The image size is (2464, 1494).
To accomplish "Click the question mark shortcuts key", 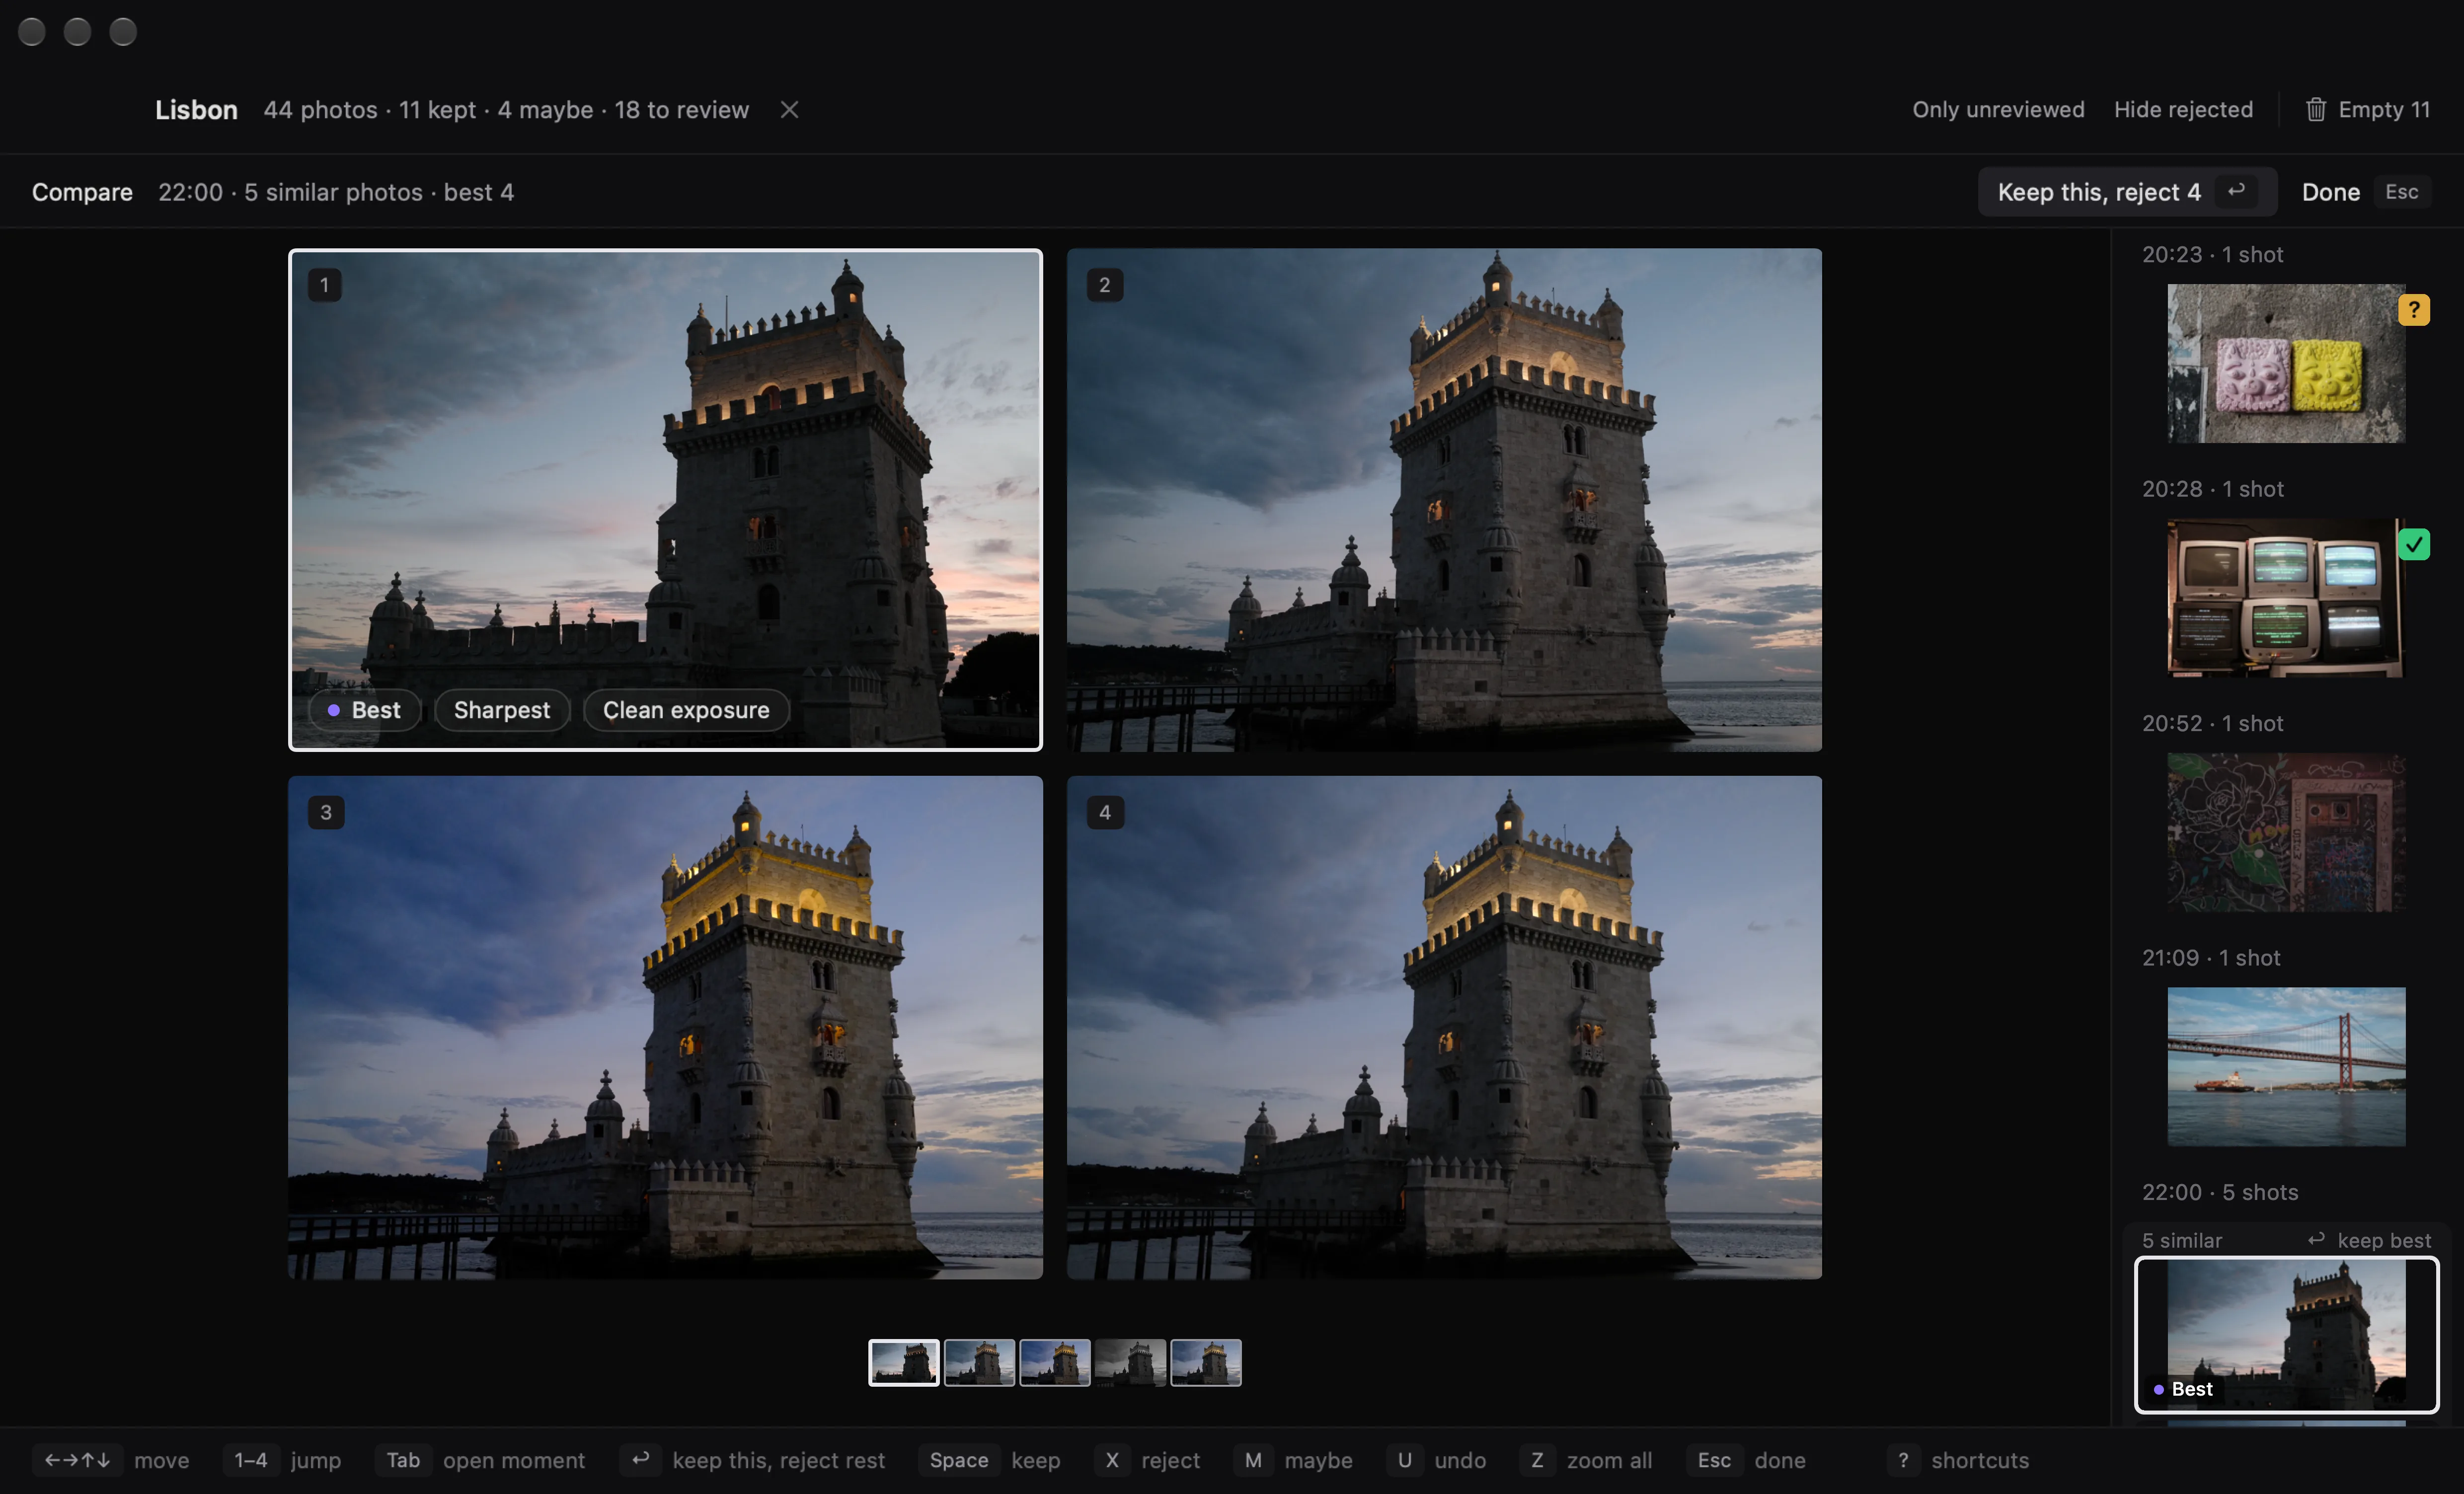I will pos(1903,1460).
